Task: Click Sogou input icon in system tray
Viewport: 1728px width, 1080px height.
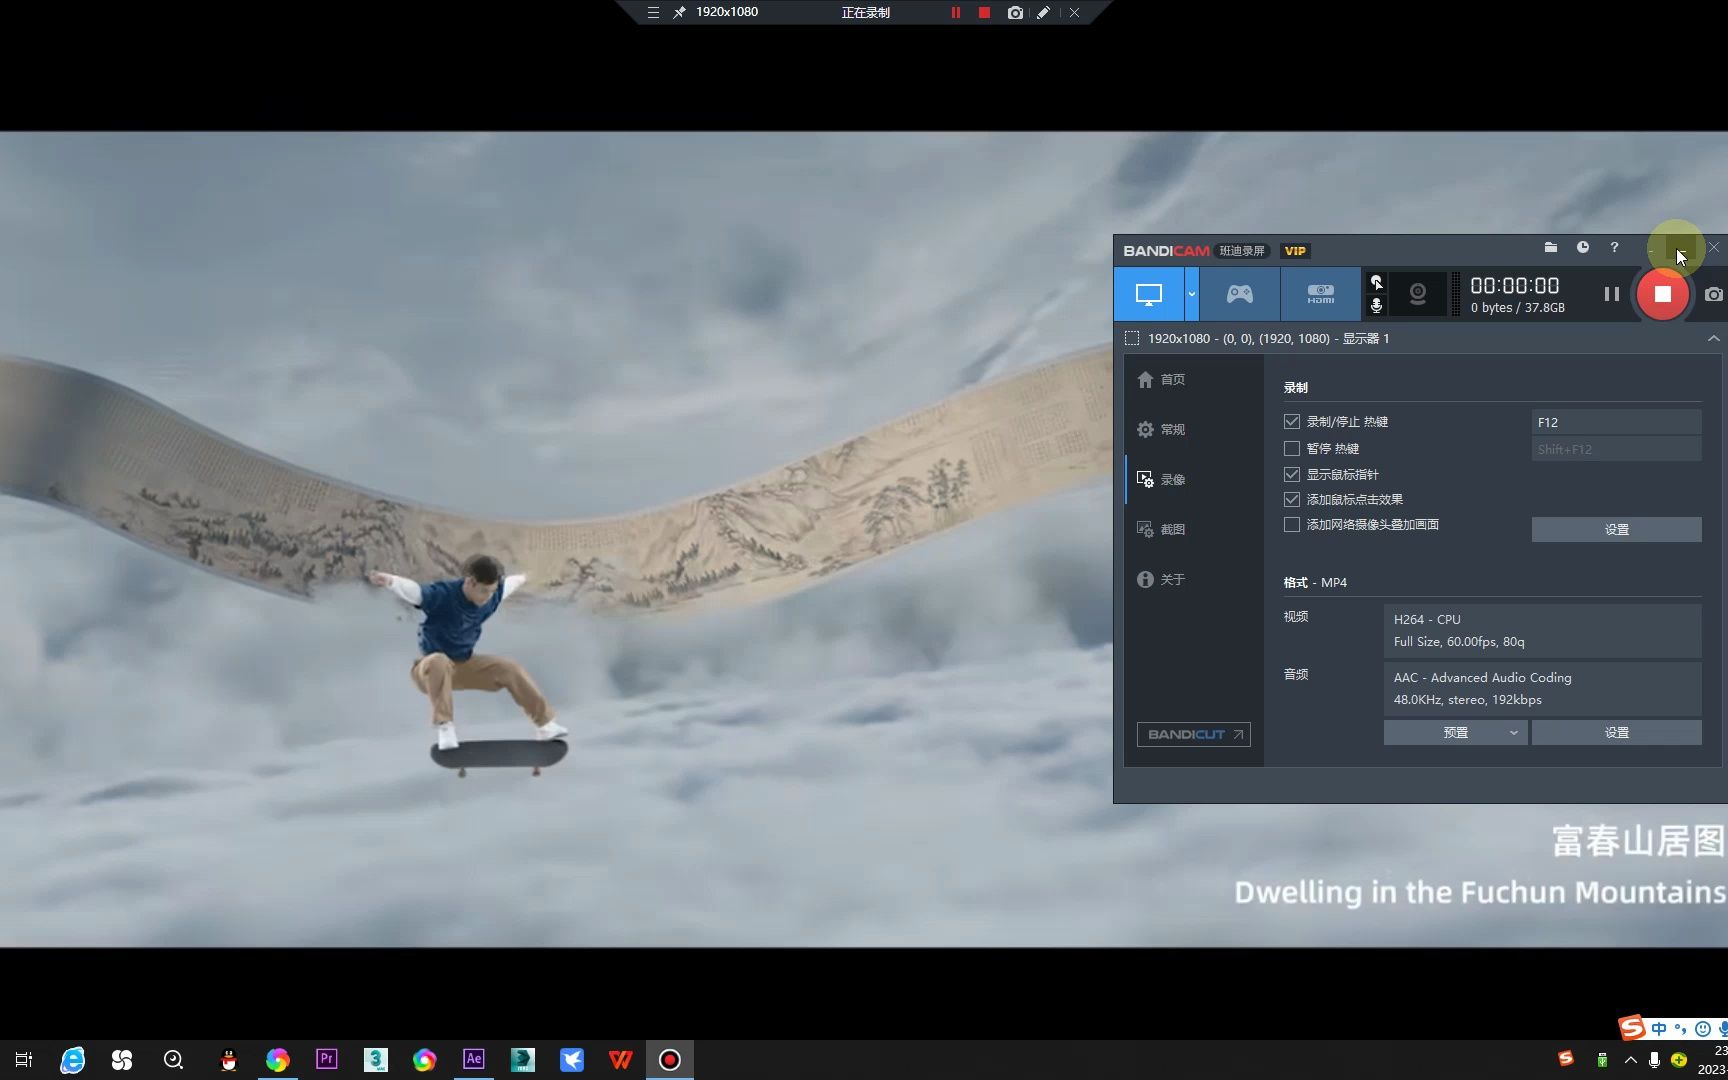Action: (x=1566, y=1059)
